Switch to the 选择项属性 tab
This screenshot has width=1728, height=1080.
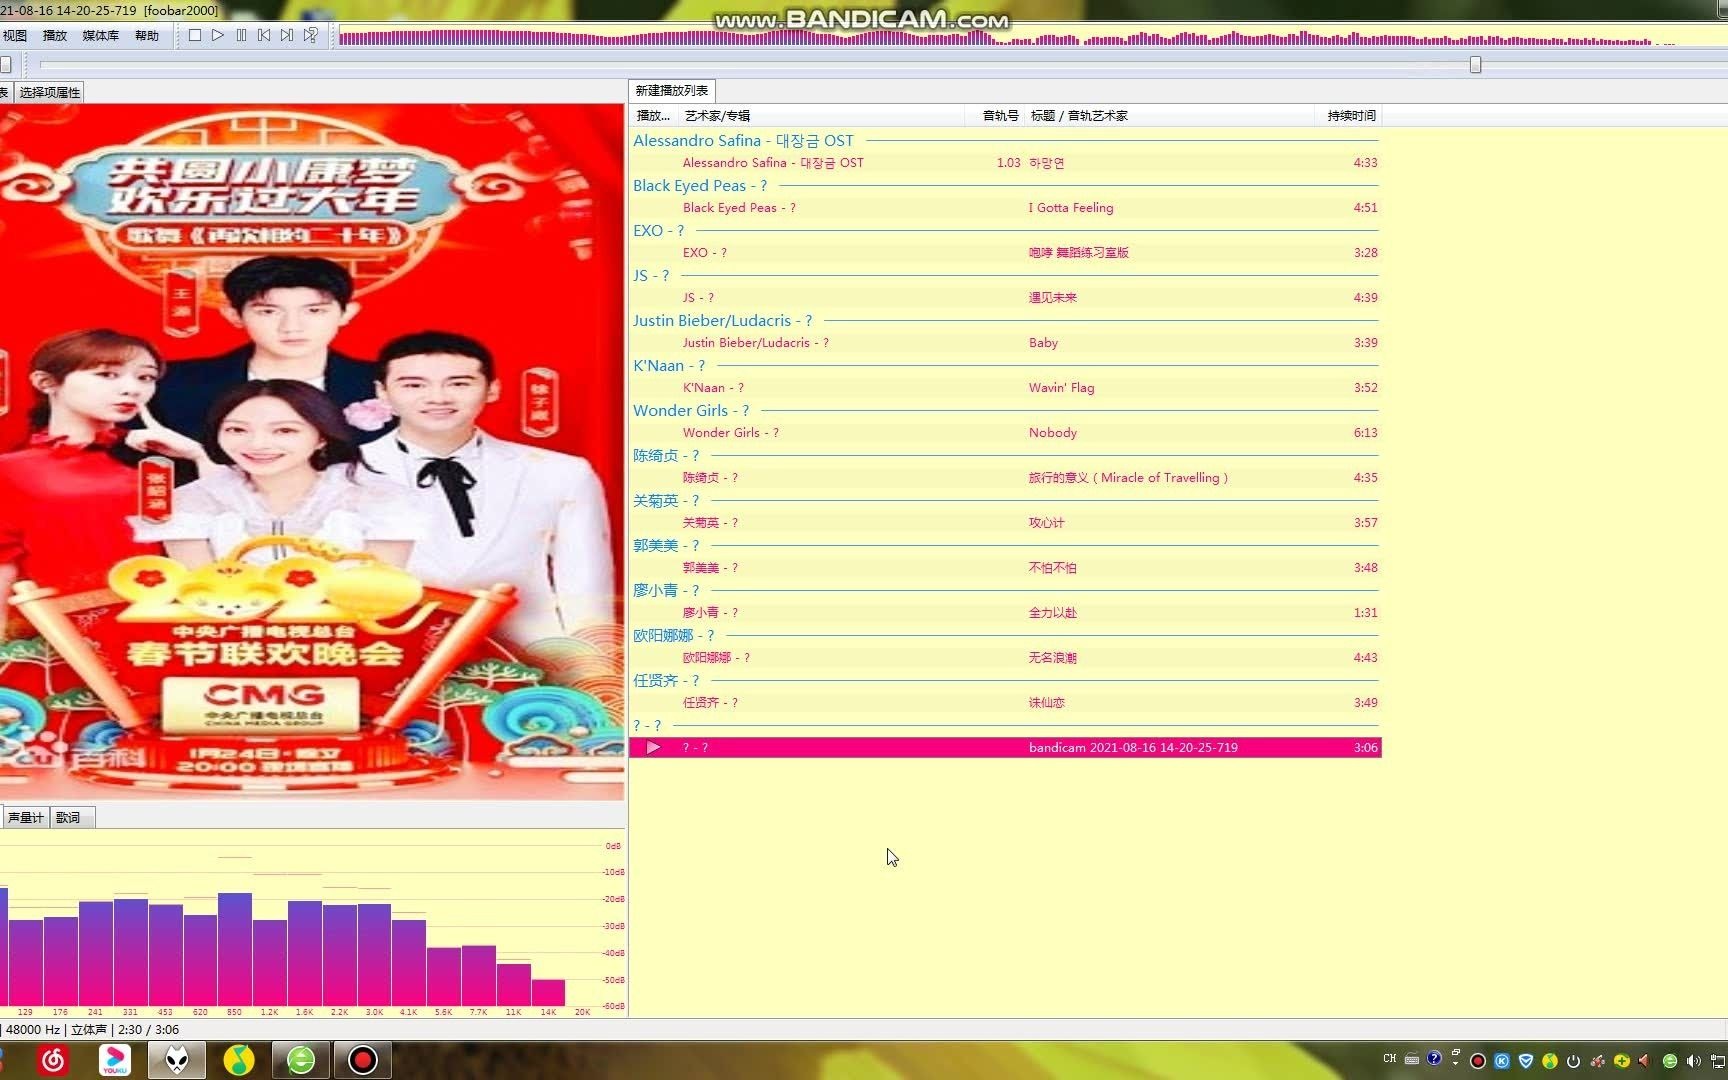click(50, 92)
